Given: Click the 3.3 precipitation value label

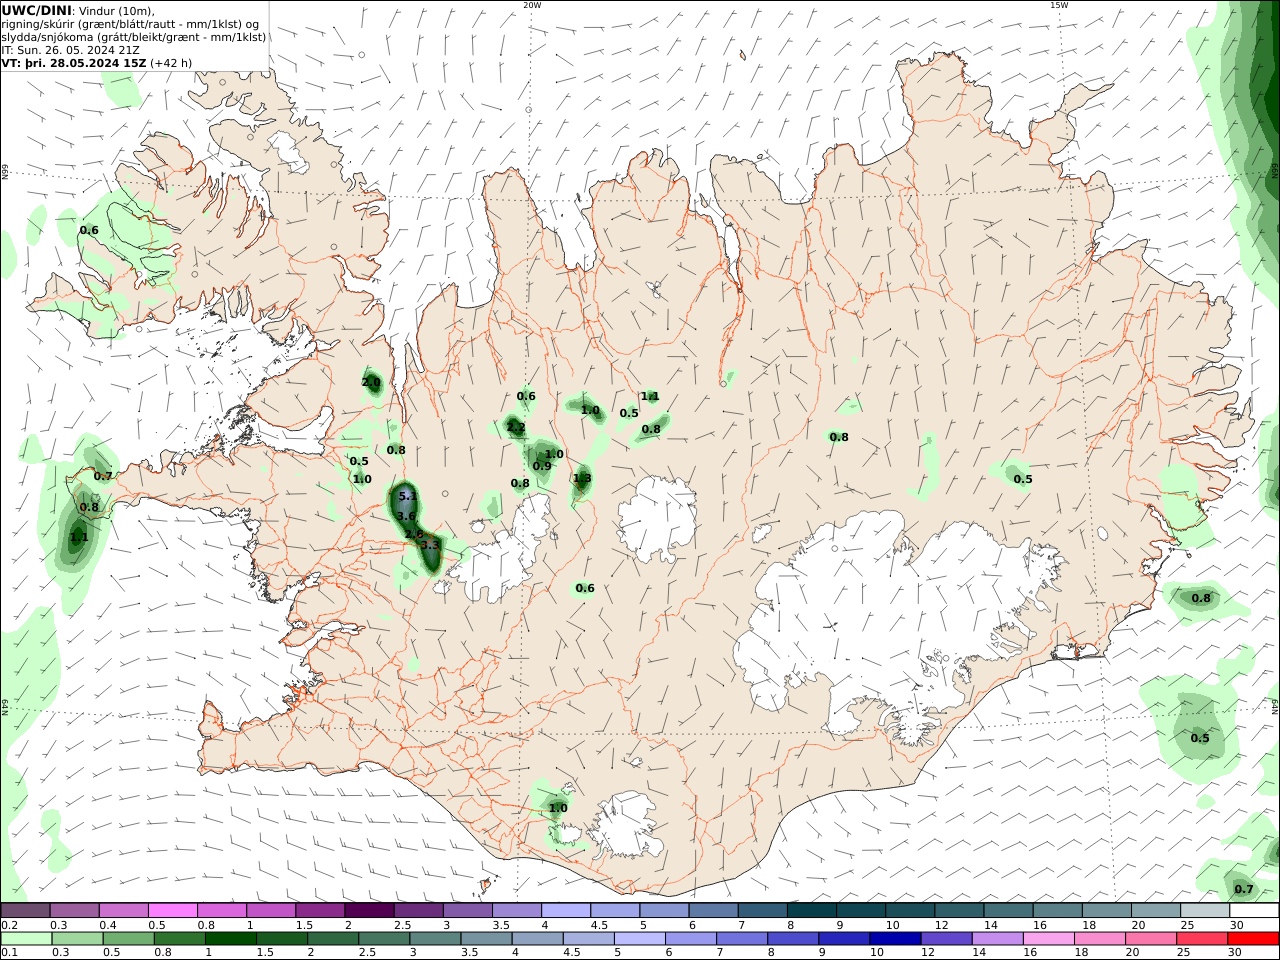Looking at the screenshot, I should pyautogui.click(x=431, y=545).
